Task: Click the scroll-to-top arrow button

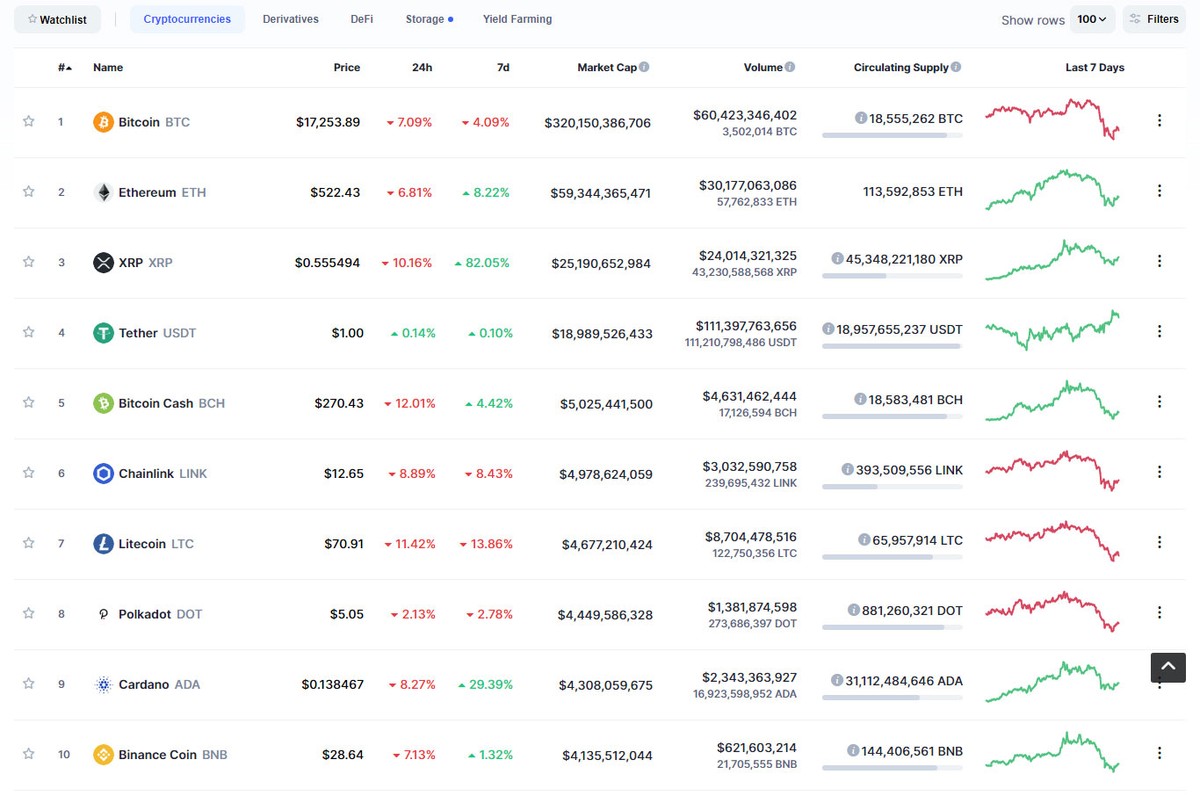Action: point(1167,667)
